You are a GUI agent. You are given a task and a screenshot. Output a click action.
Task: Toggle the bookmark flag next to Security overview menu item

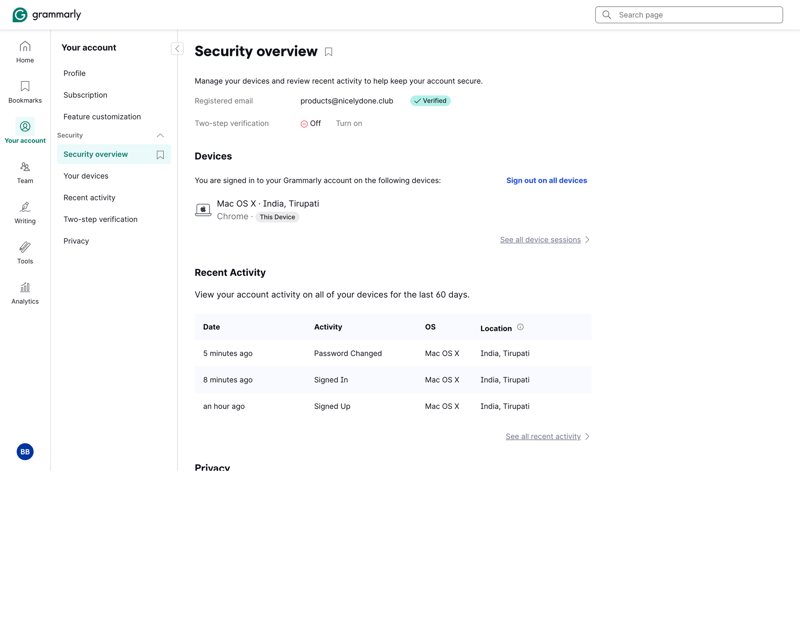point(160,155)
